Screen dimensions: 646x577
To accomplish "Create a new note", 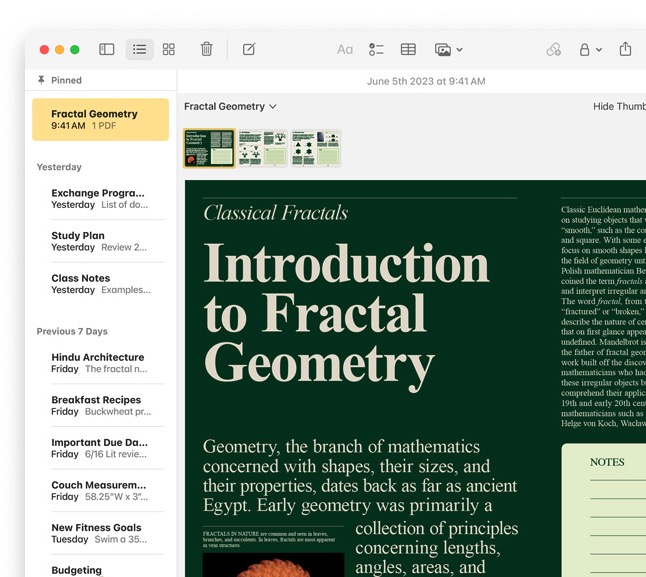I will [x=249, y=49].
